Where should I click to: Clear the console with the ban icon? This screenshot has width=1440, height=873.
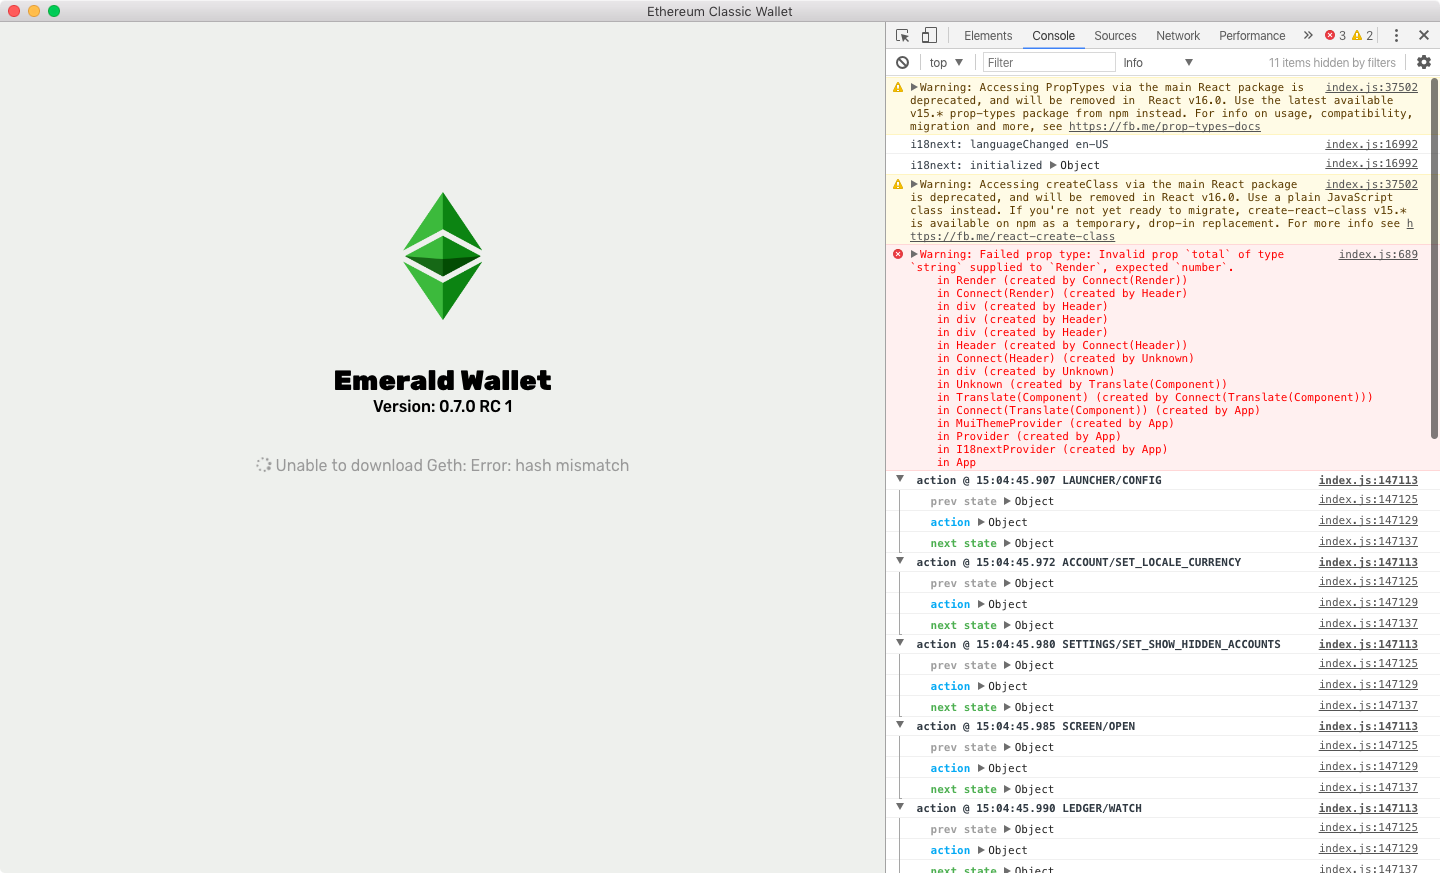(x=902, y=62)
